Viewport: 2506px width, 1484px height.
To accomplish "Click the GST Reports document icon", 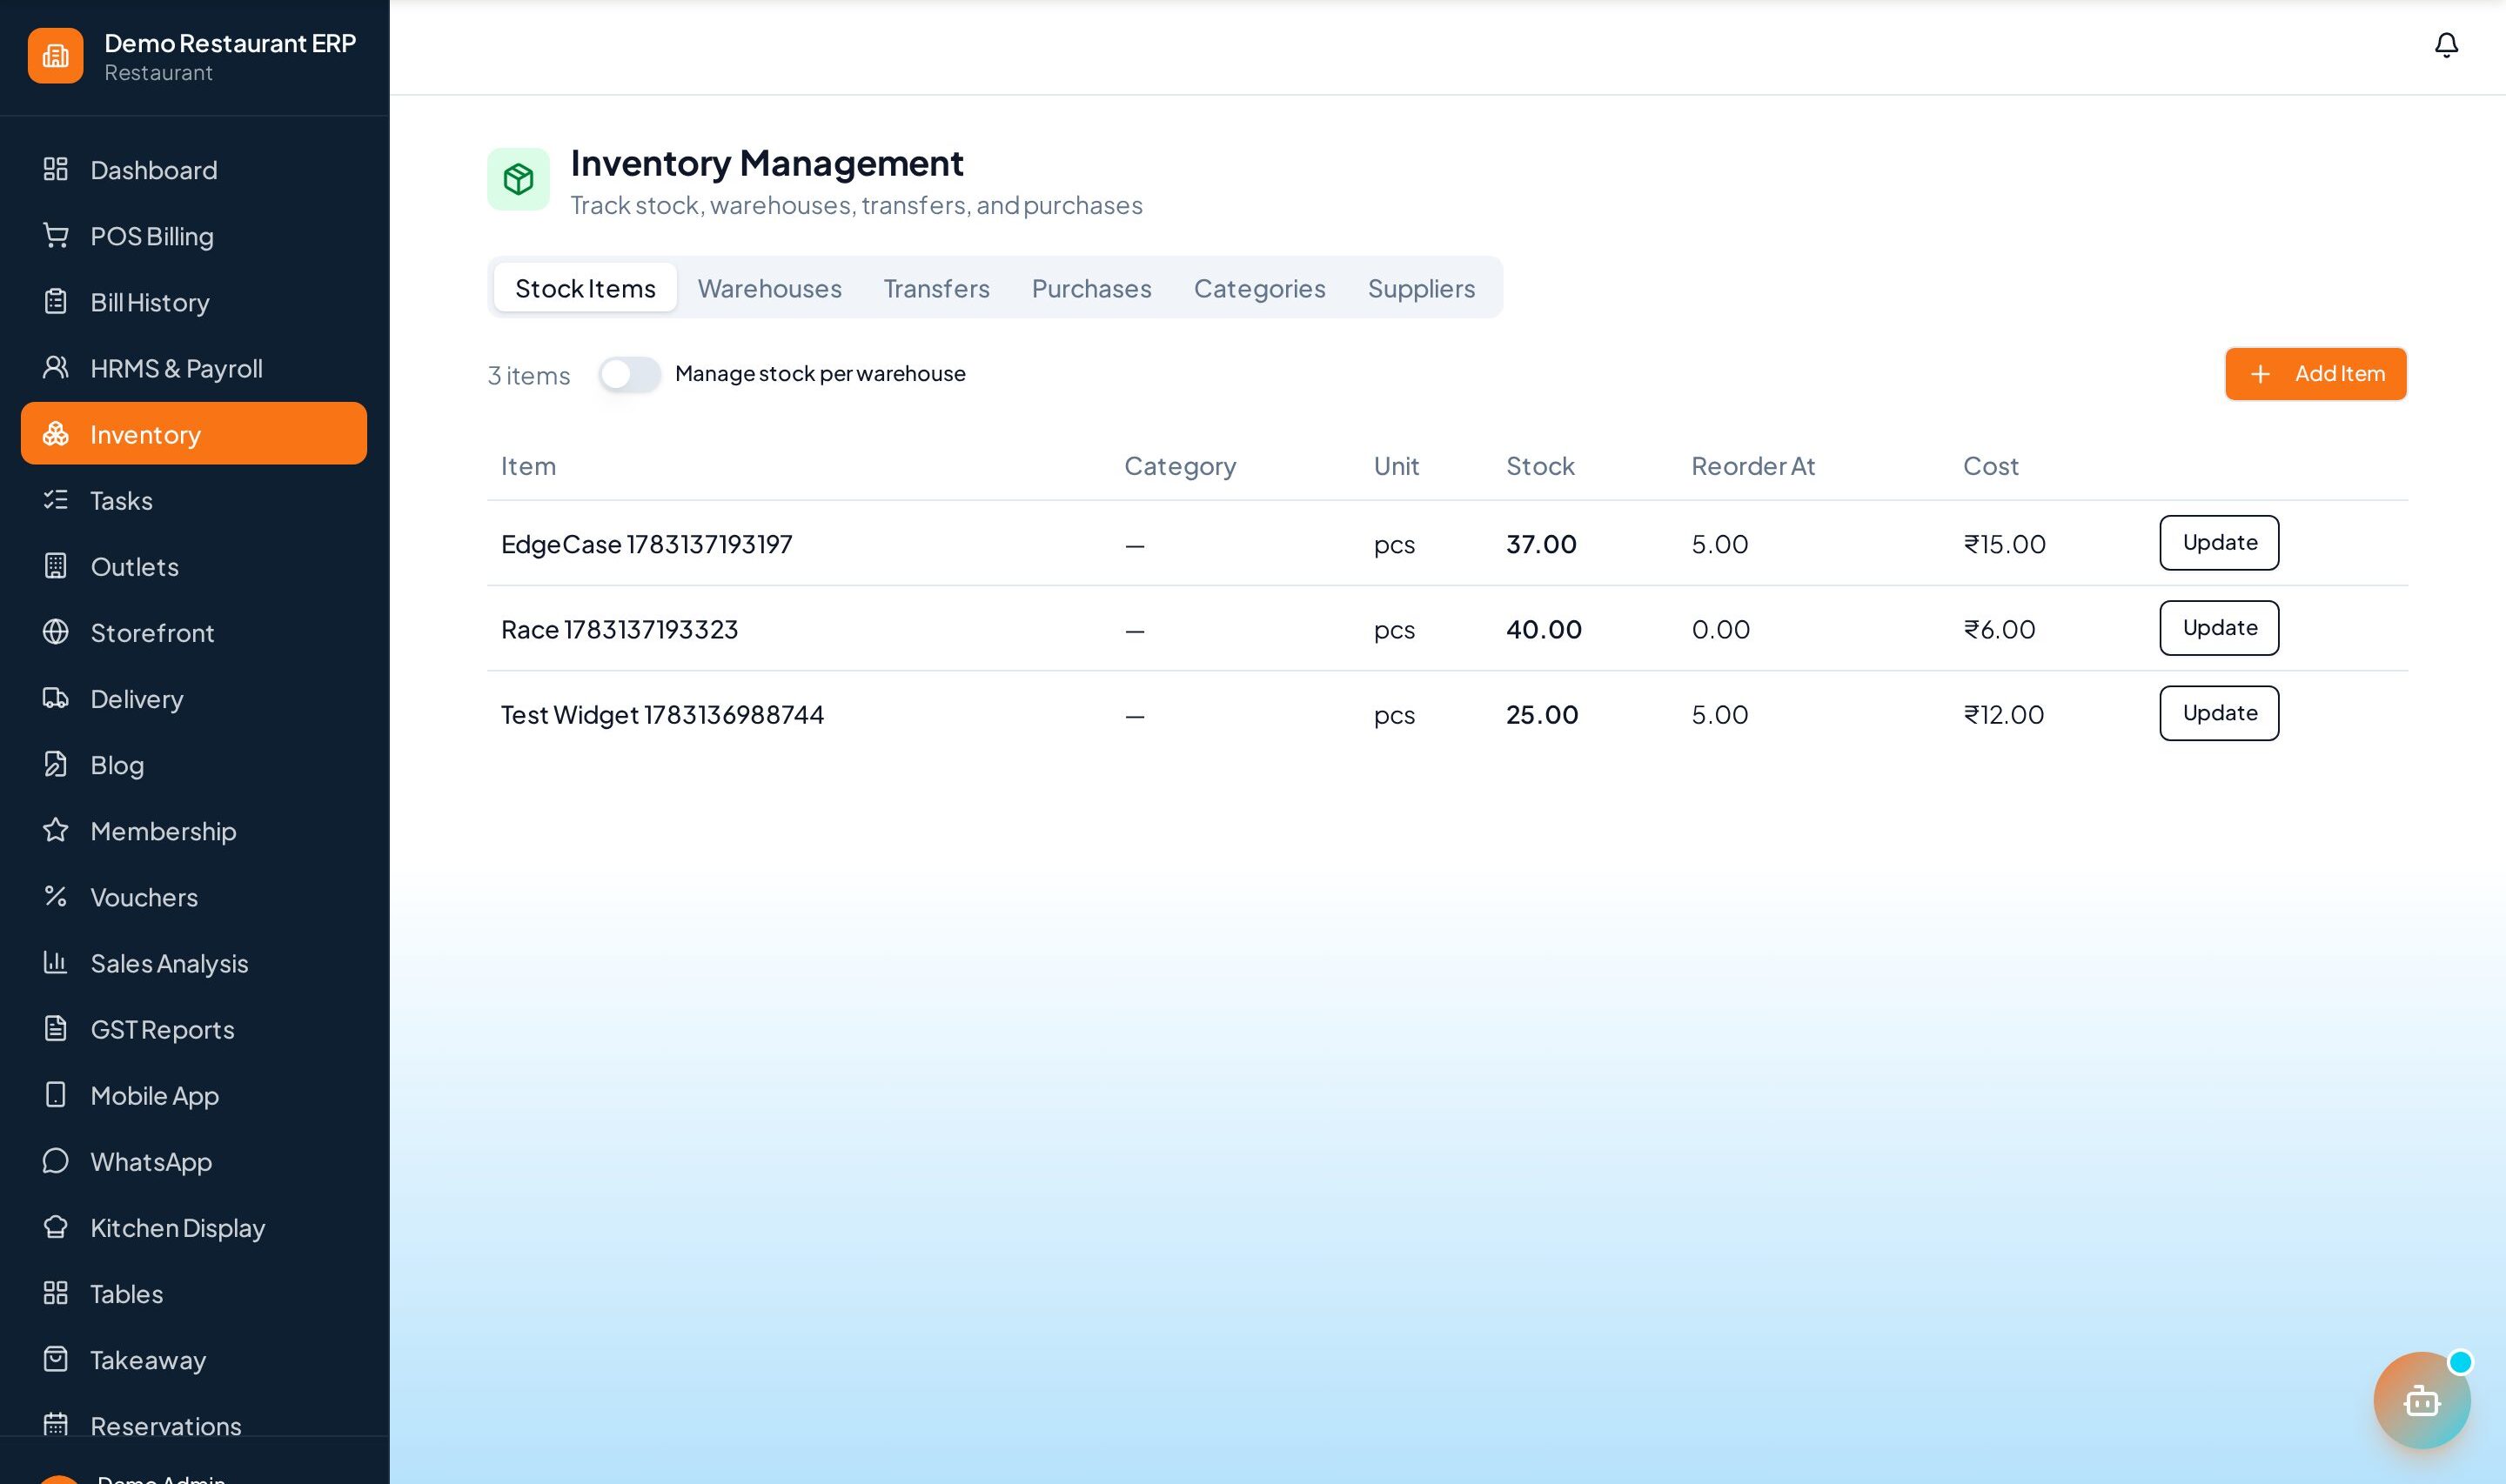I will tap(56, 1028).
